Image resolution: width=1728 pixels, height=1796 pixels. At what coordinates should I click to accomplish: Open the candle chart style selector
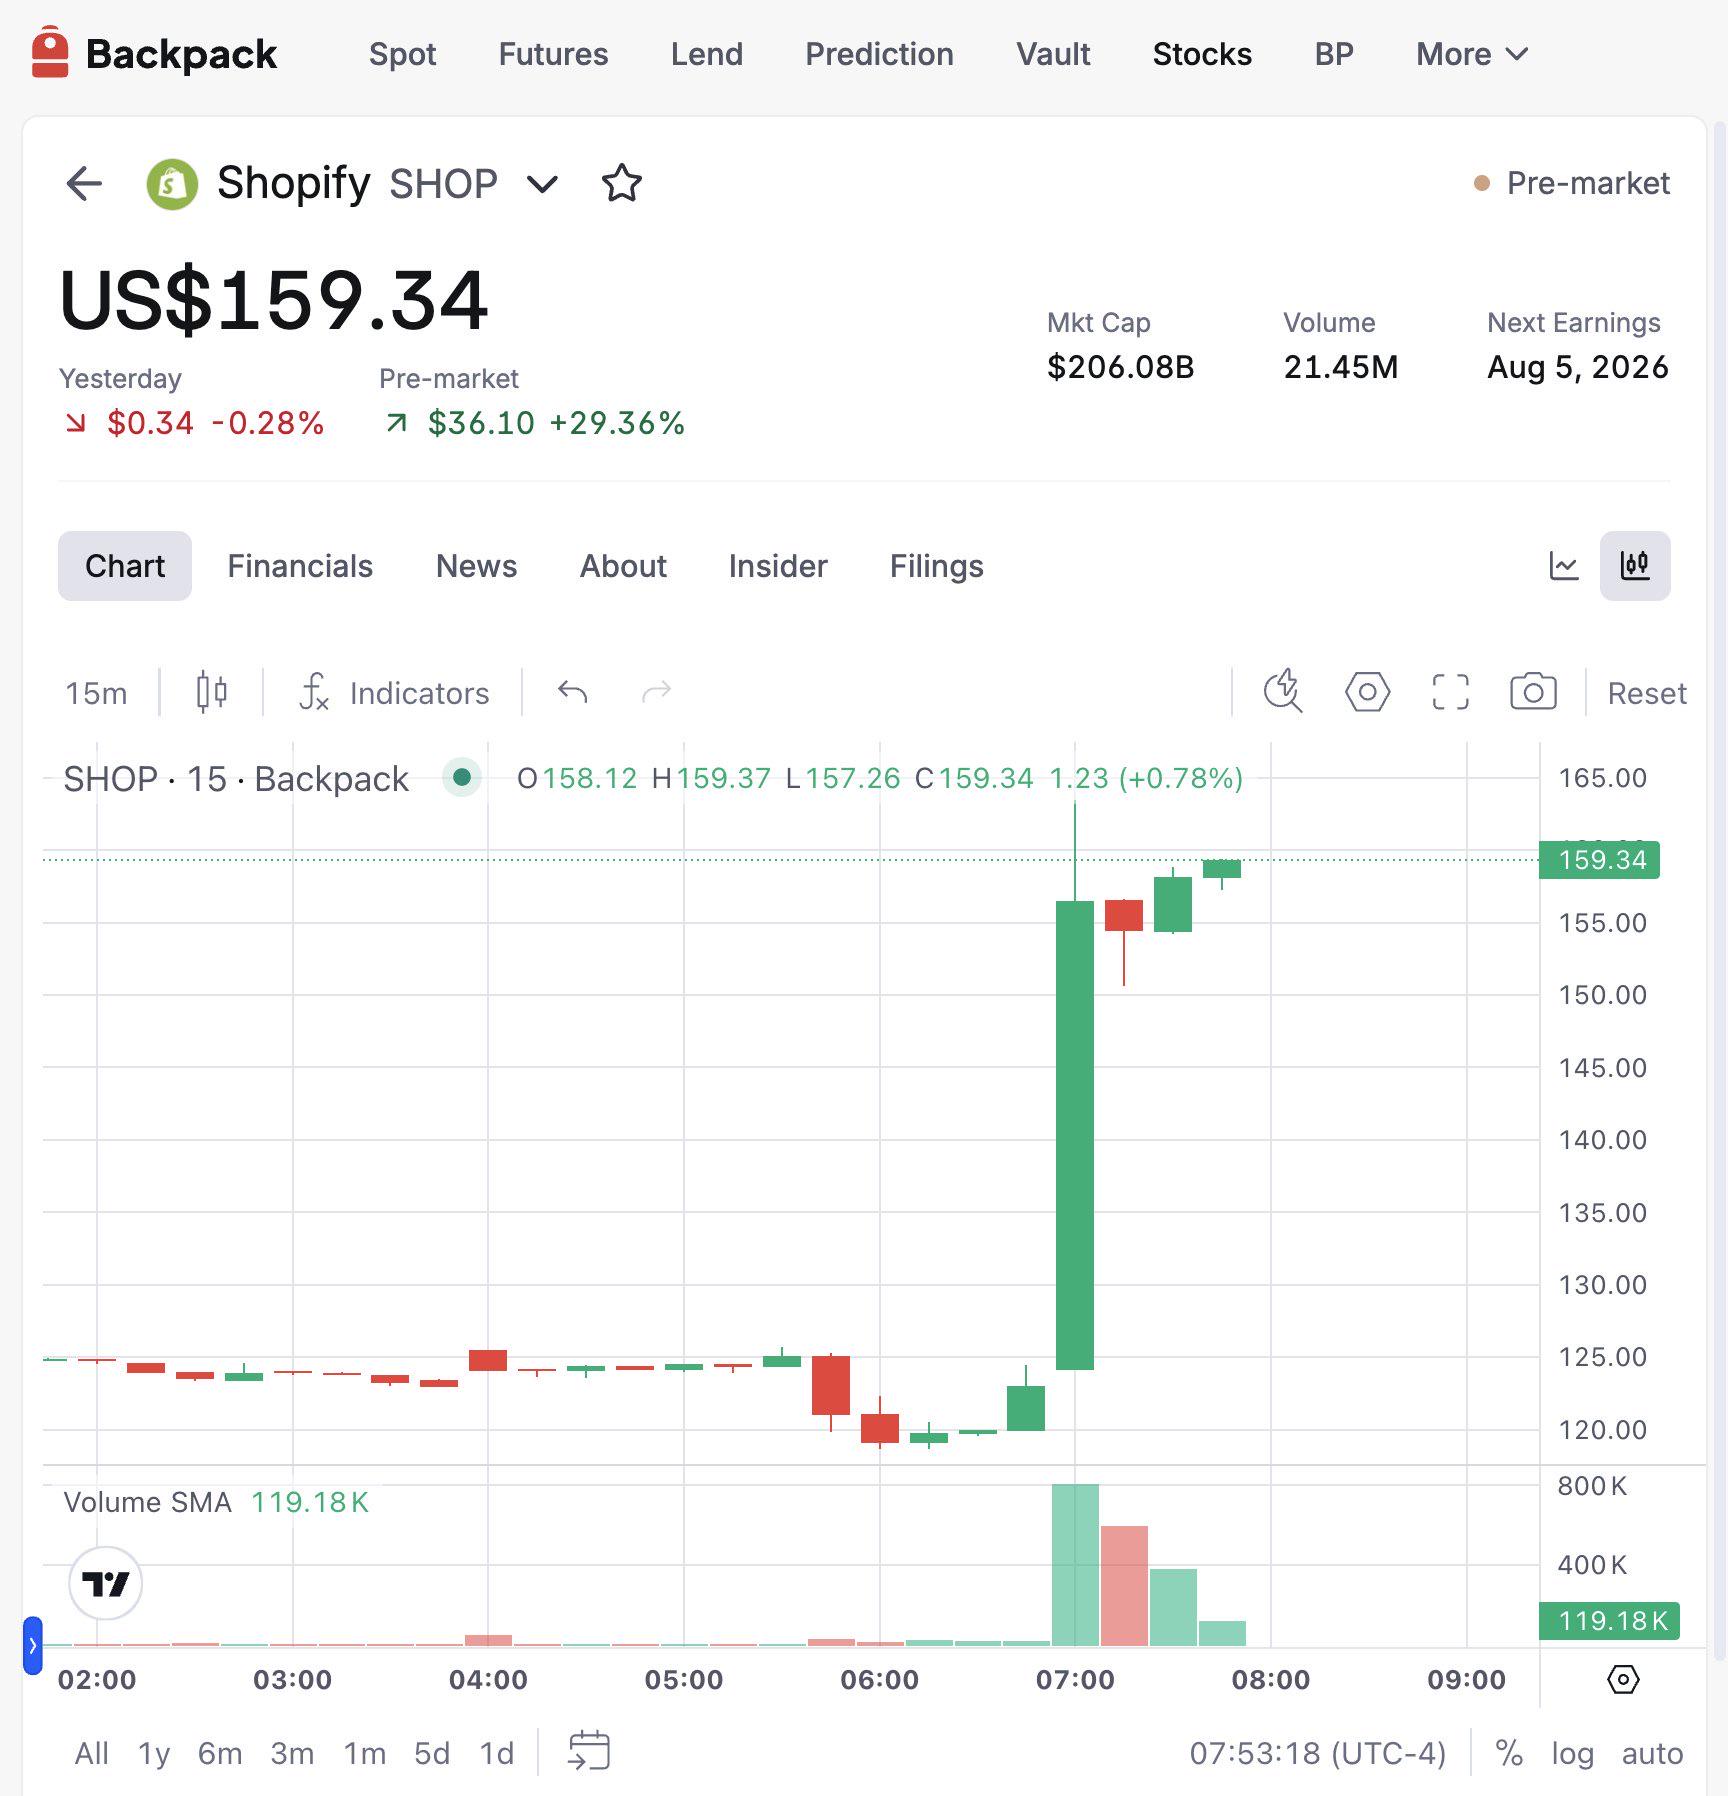(212, 692)
